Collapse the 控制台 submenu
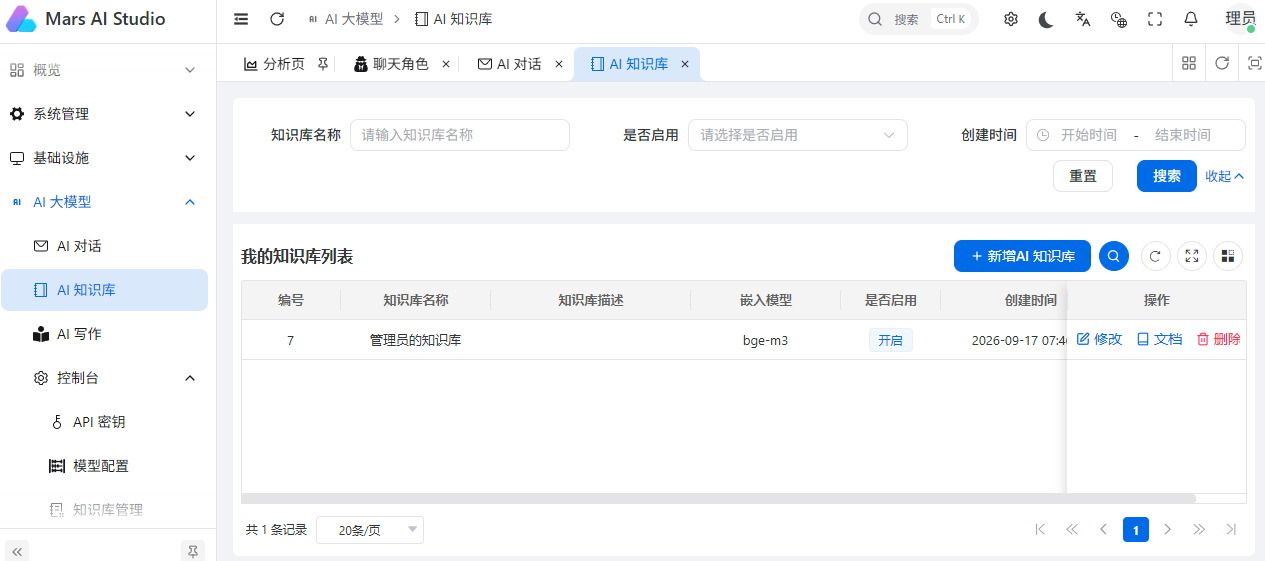 click(x=104, y=378)
